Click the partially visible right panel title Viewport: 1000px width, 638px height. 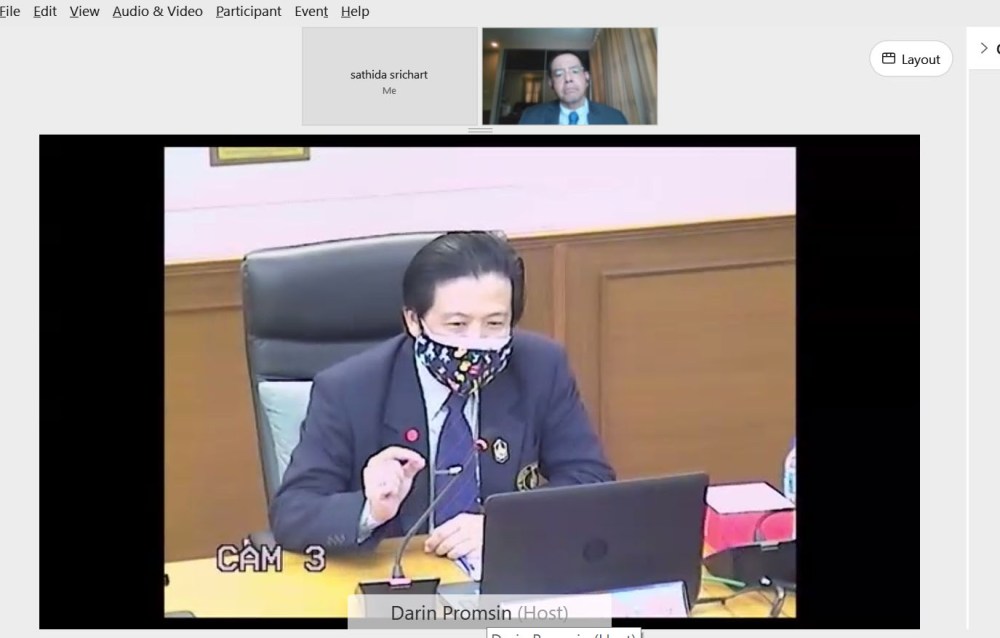pyautogui.click(x=996, y=48)
